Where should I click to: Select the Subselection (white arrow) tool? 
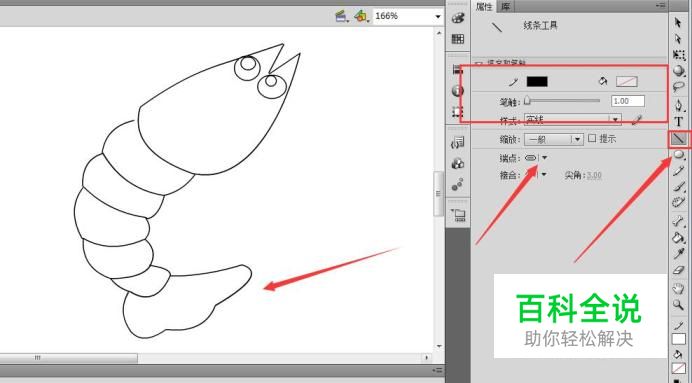[x=678, y=39]
